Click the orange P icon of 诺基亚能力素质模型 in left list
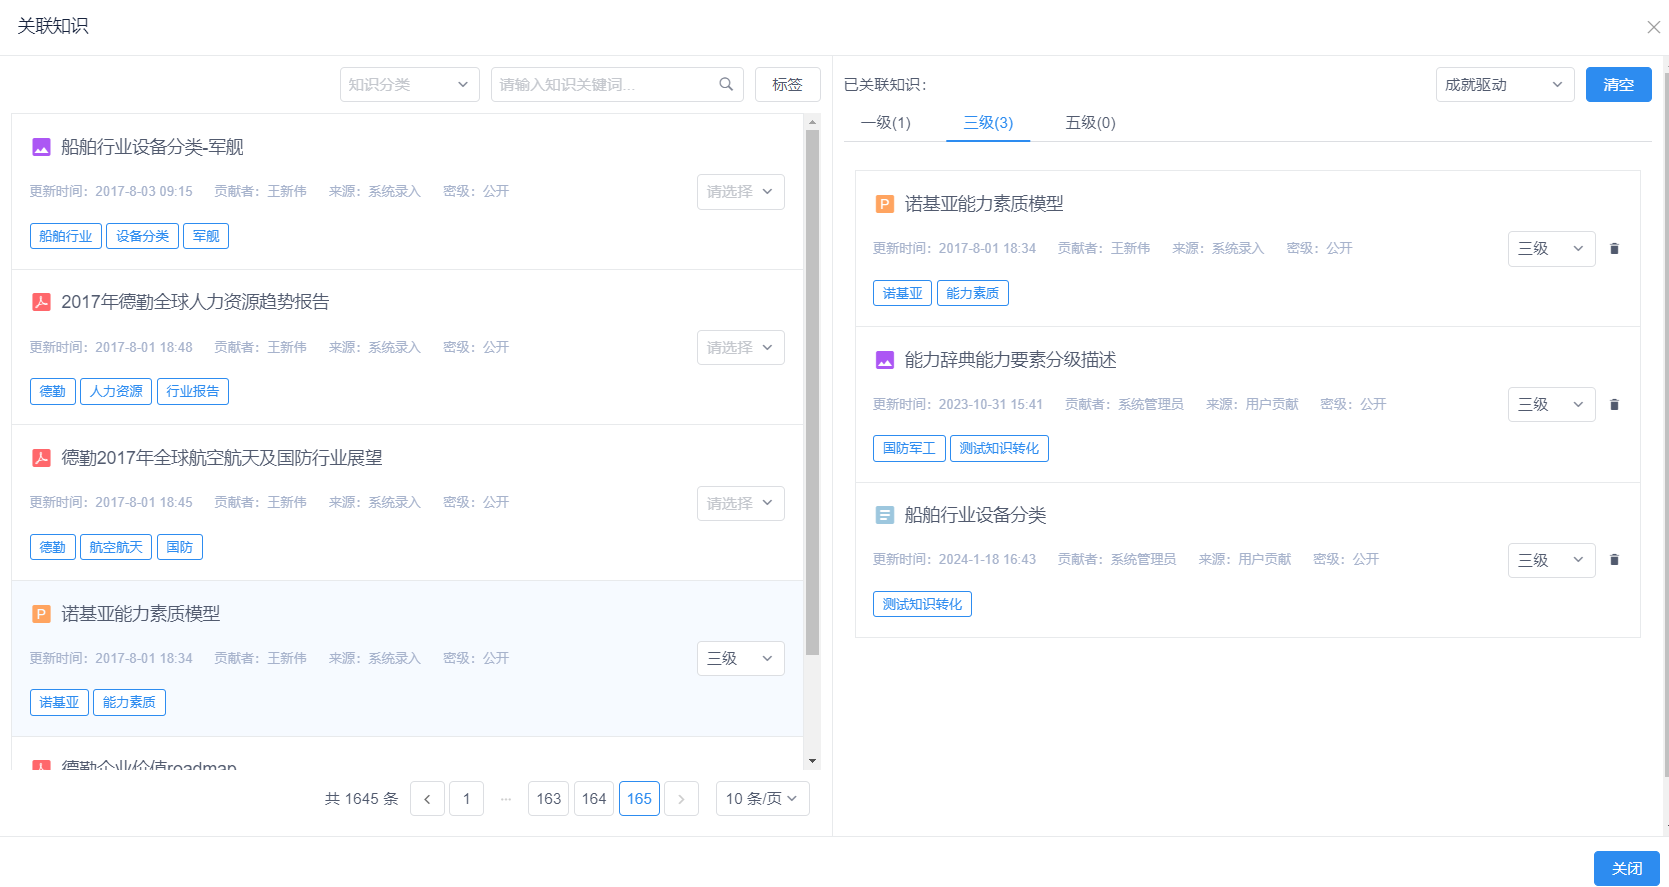1669x887 pixels. point(41,614)
